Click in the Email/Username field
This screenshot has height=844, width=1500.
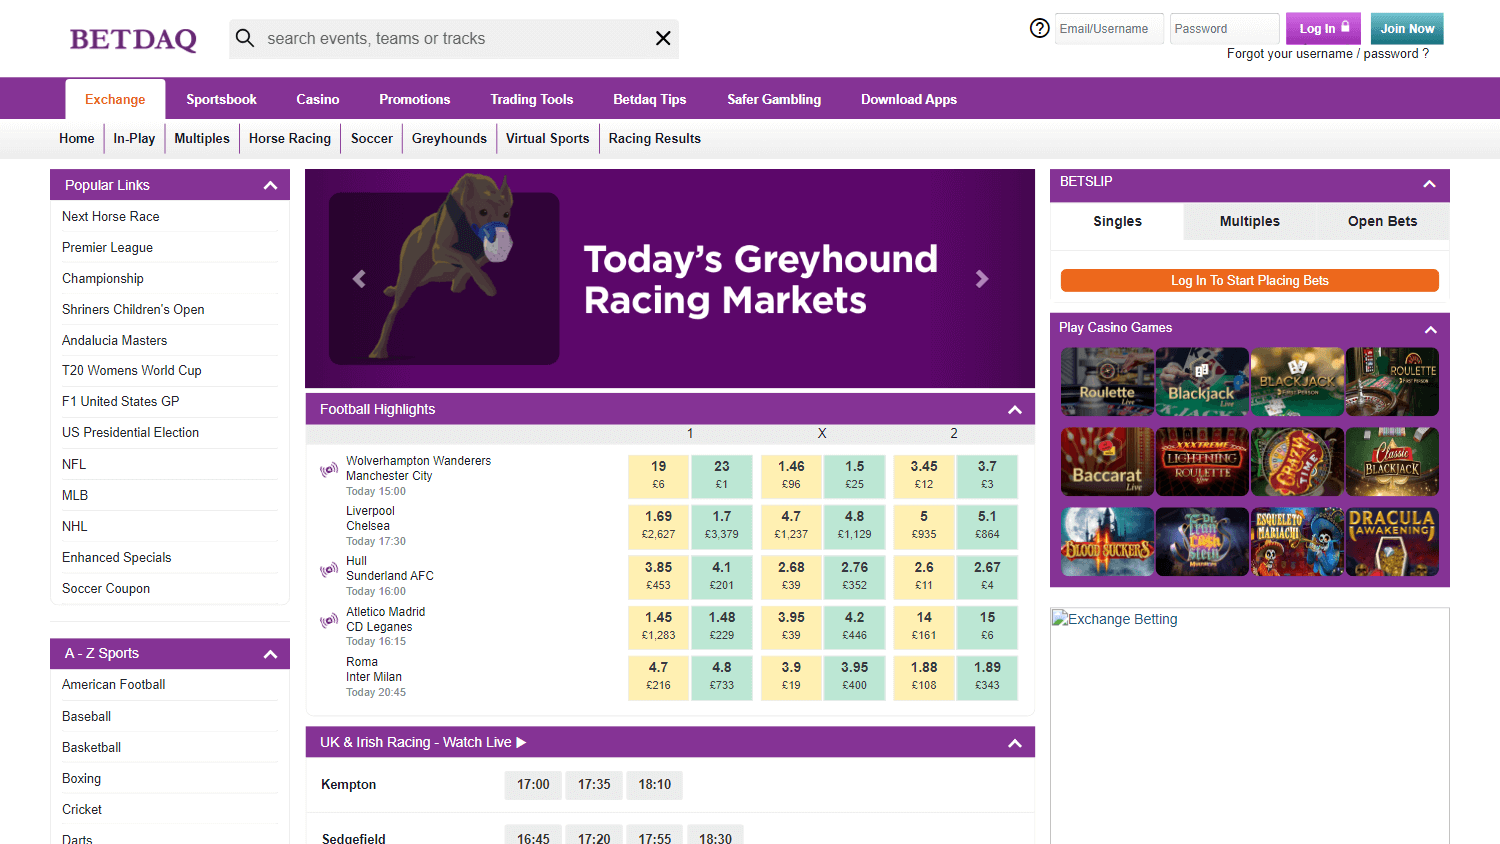point(1109,28)
